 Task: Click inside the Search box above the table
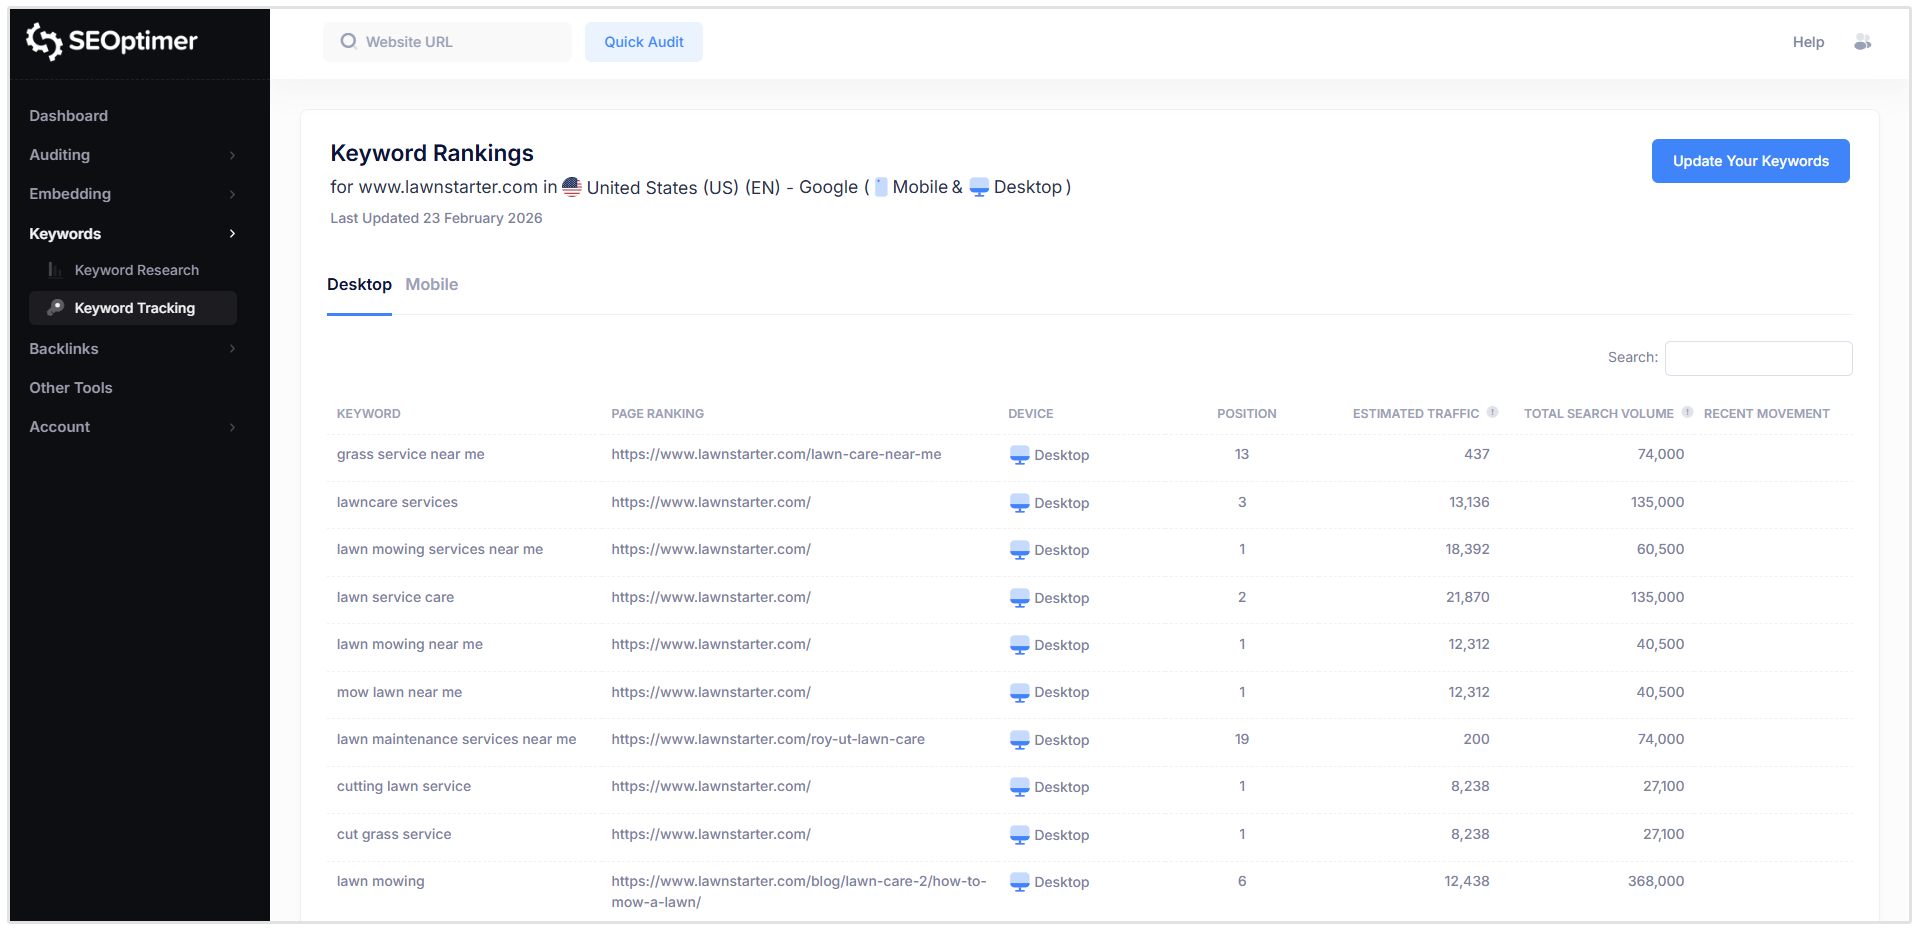tap(1758, 358)
